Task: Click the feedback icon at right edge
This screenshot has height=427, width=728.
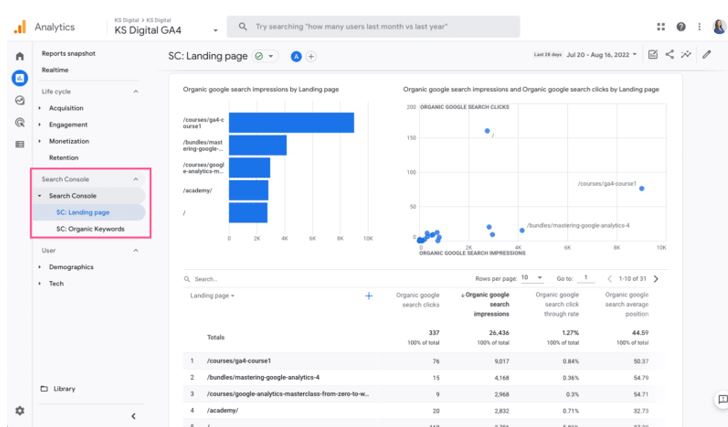Action: [x=722, y=399]
